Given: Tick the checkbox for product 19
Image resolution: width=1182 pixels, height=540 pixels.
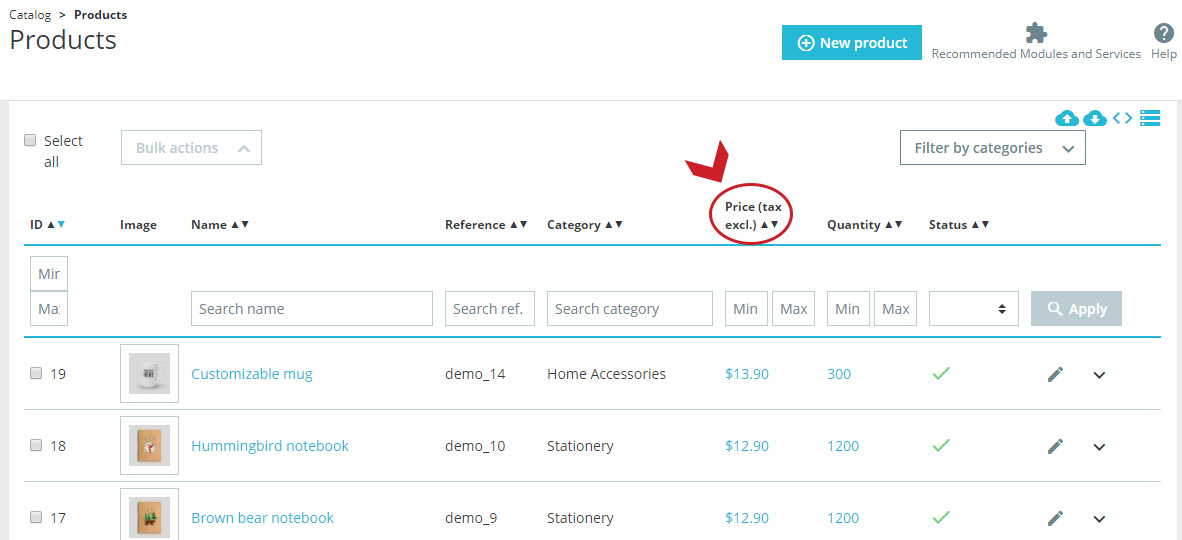Looking at the screenshot, I should [x=35, y=373].
